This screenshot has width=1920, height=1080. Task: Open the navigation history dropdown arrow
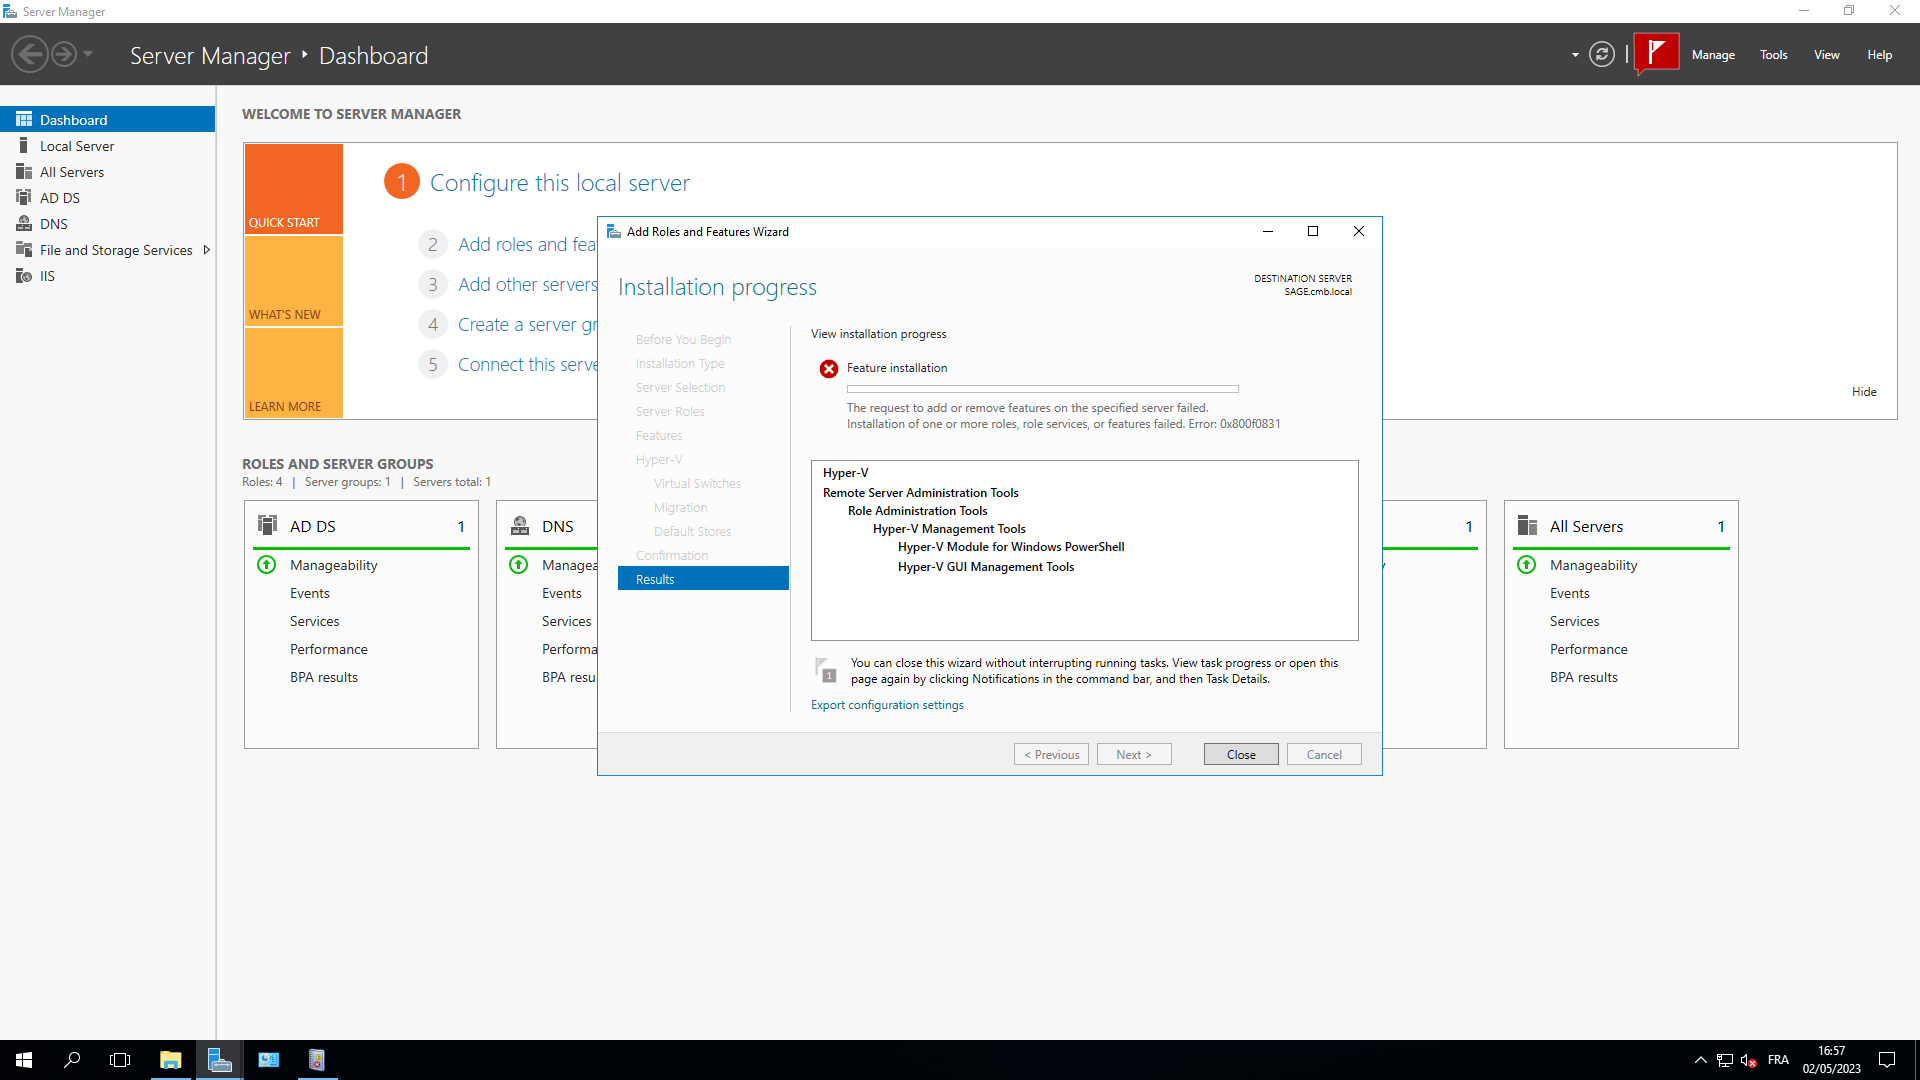click(89, 54)
